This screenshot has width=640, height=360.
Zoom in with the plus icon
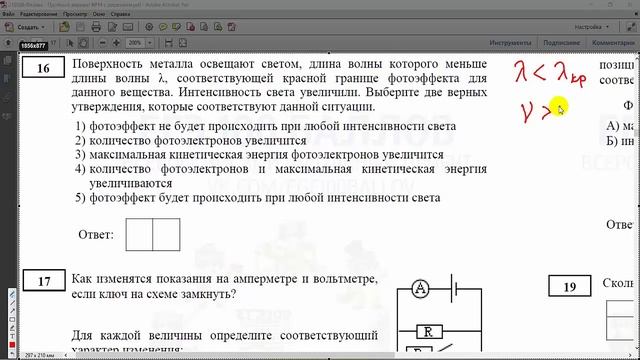point(116,43)
